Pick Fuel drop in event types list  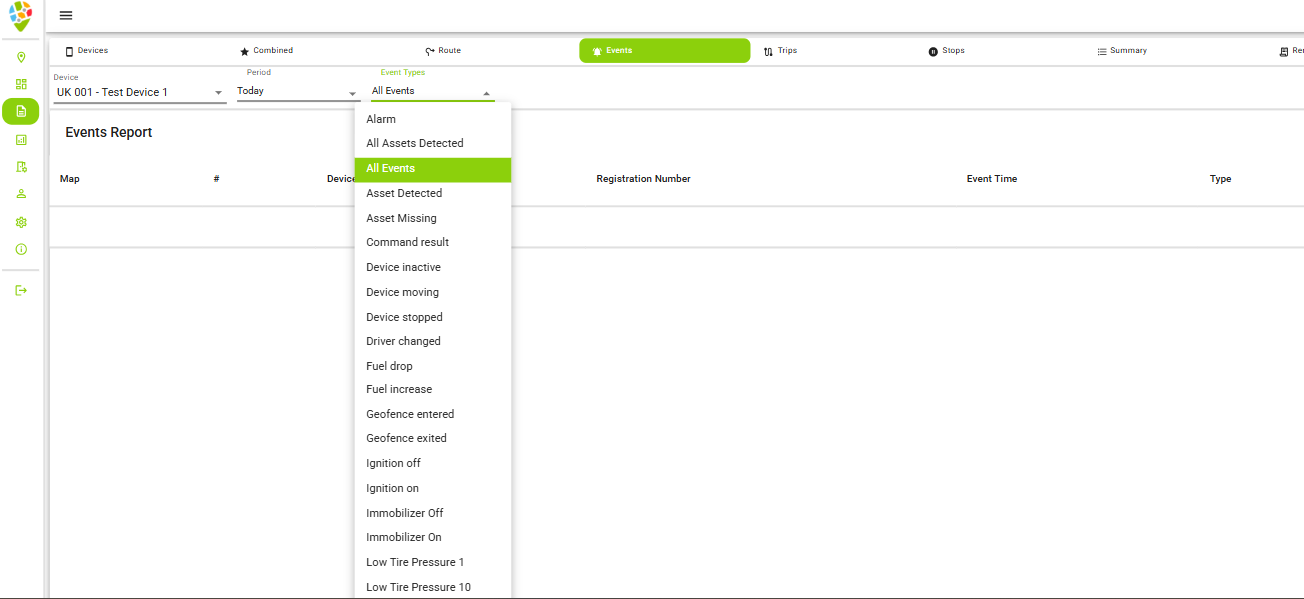point(389,366)
